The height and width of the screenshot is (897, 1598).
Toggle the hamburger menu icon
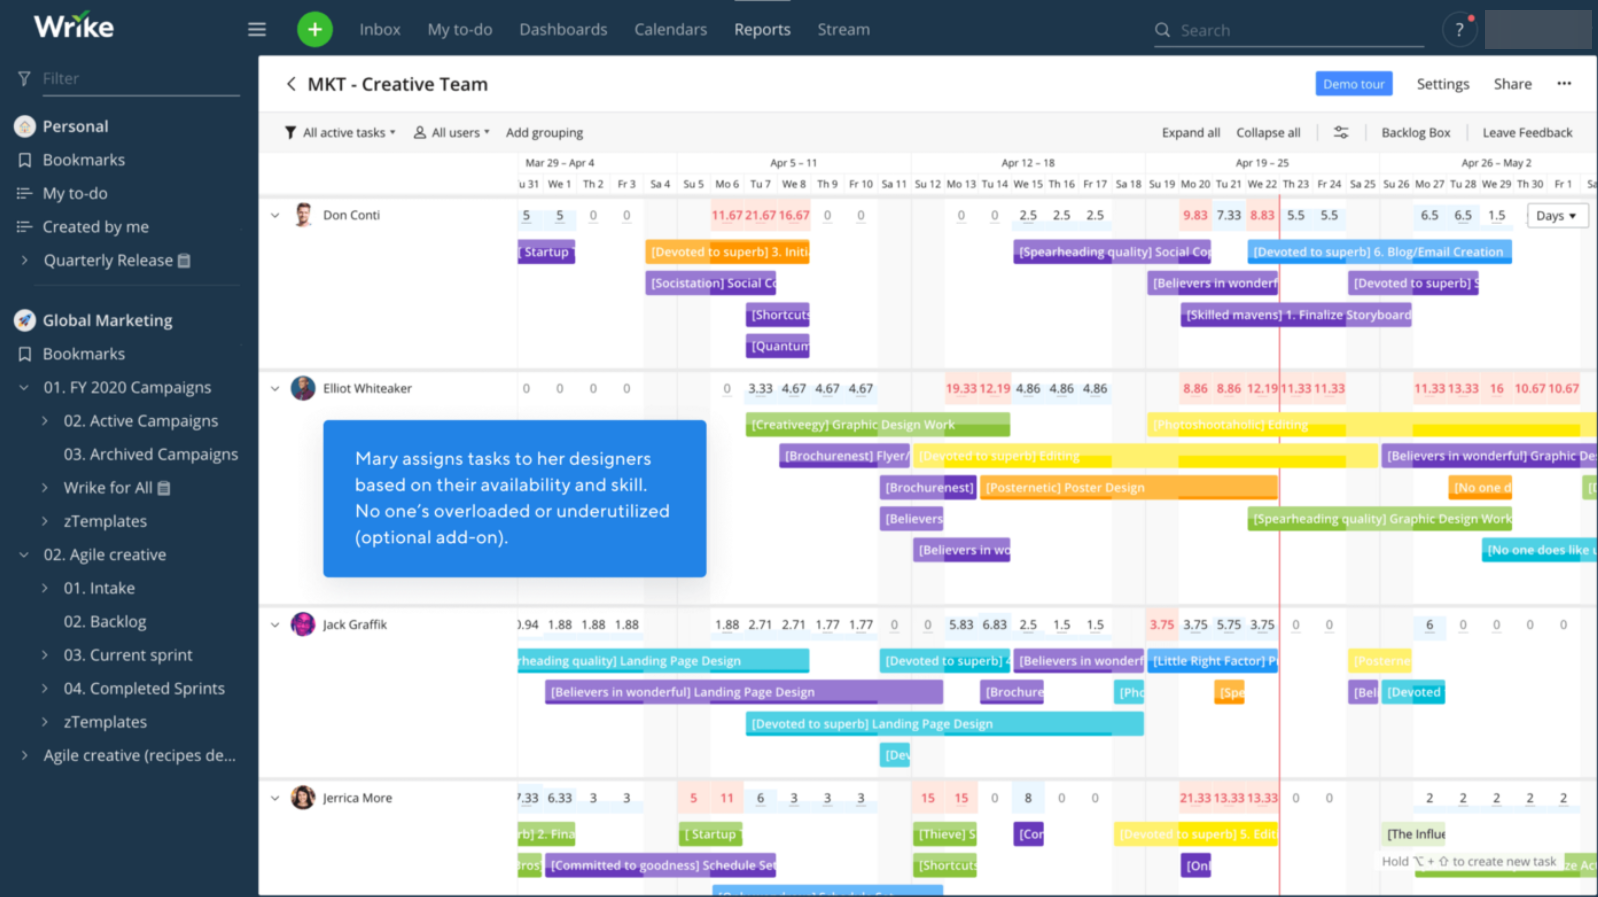click(x=257, y=30)
